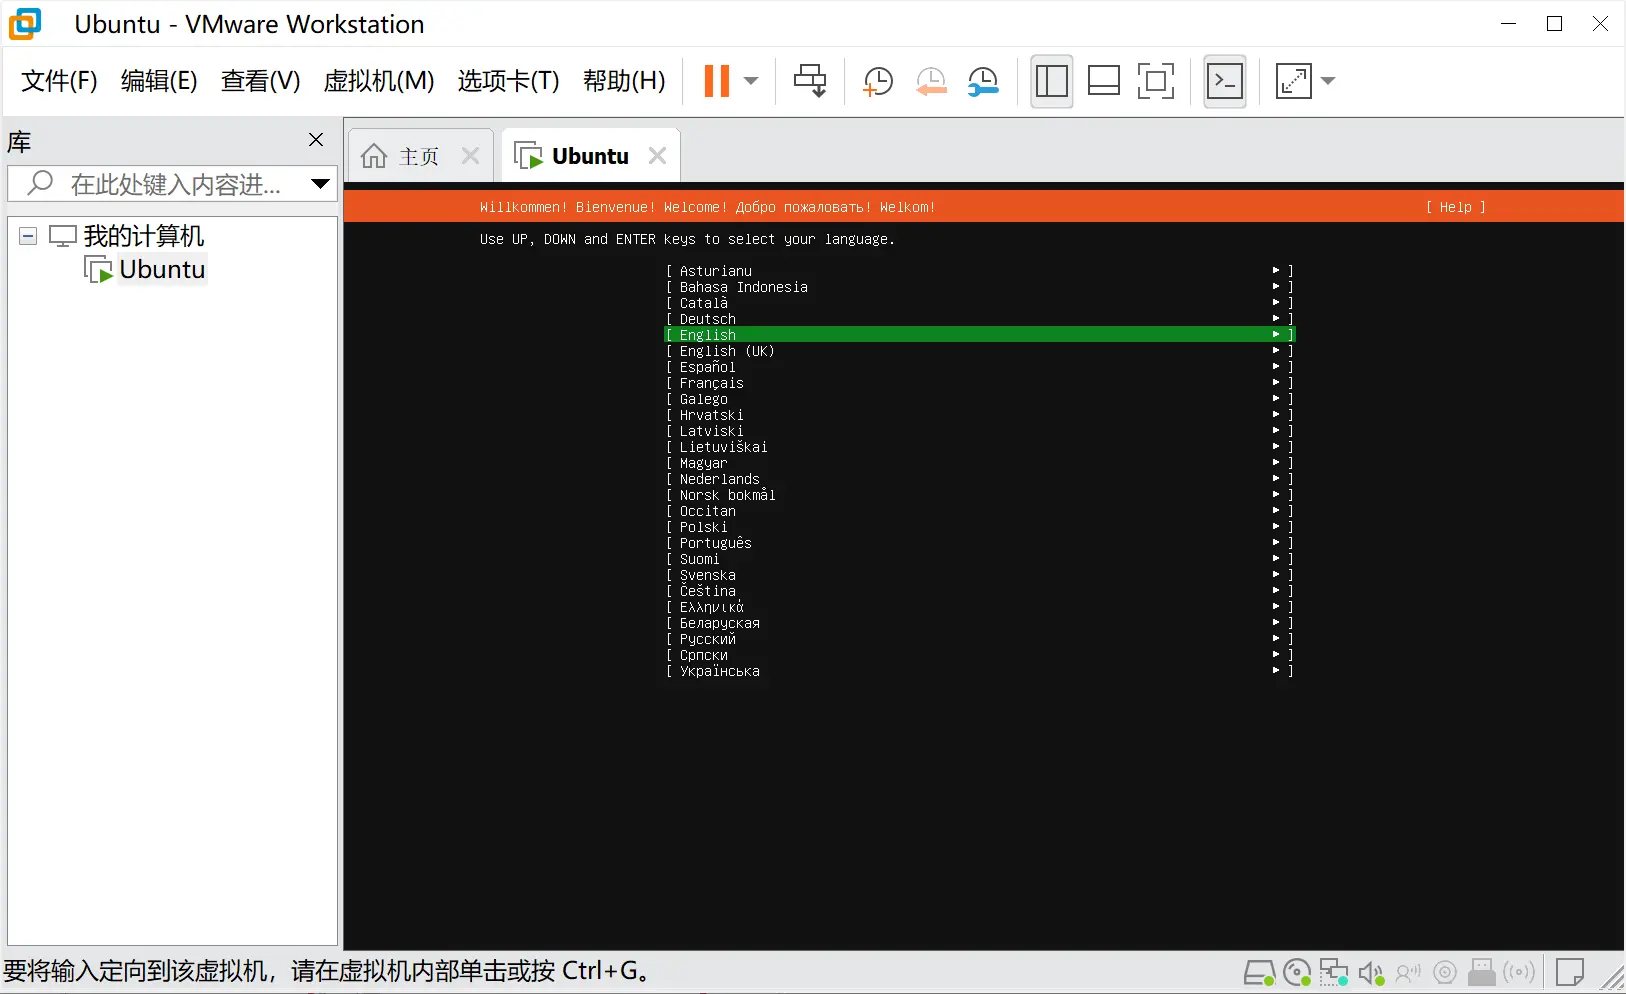Viewport: 1626px width, 994px height.
Task: Choose Nederlands from the language list
Action: [980, 479]
